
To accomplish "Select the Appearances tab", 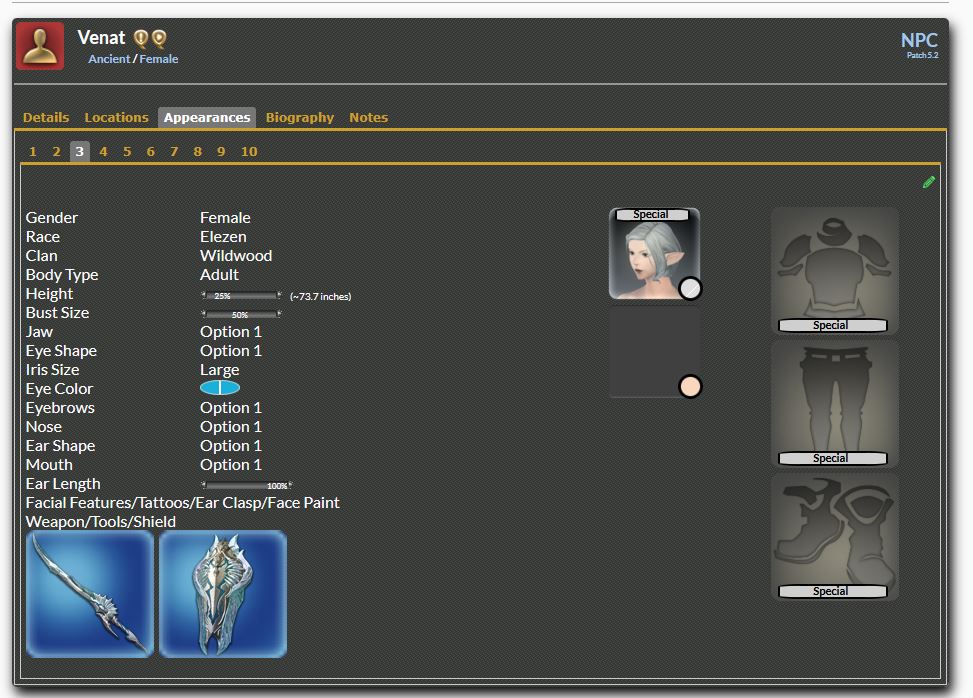I will (x=207, y=117).
